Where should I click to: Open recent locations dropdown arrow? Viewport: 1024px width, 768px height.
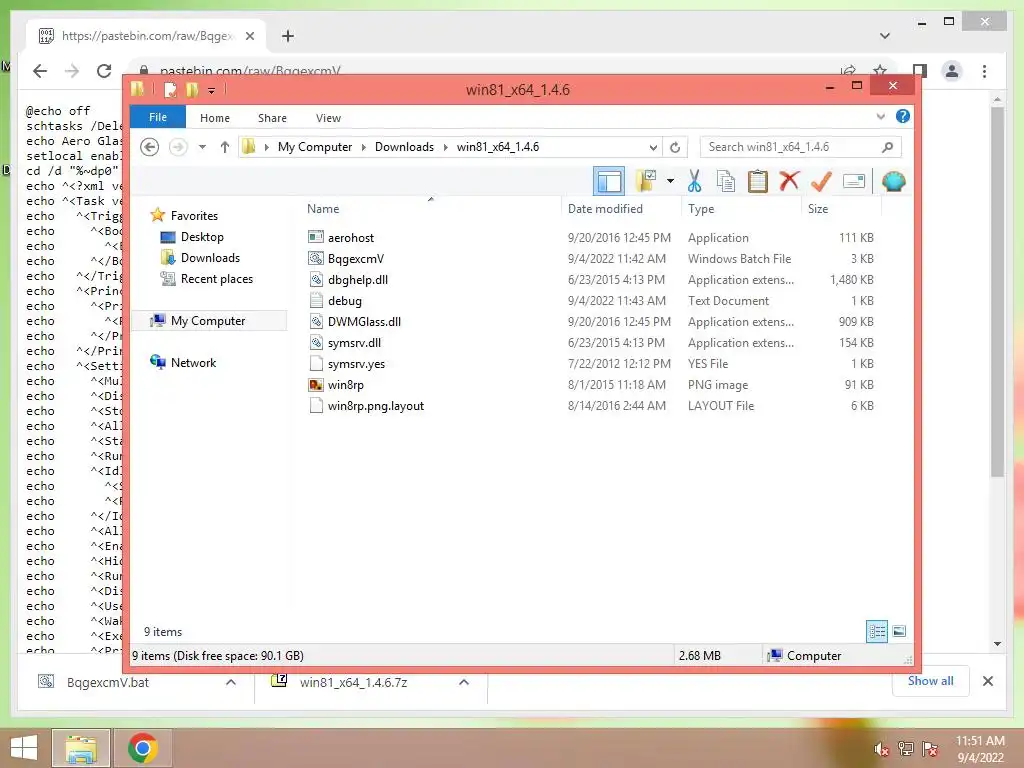(x=202, y=147)
